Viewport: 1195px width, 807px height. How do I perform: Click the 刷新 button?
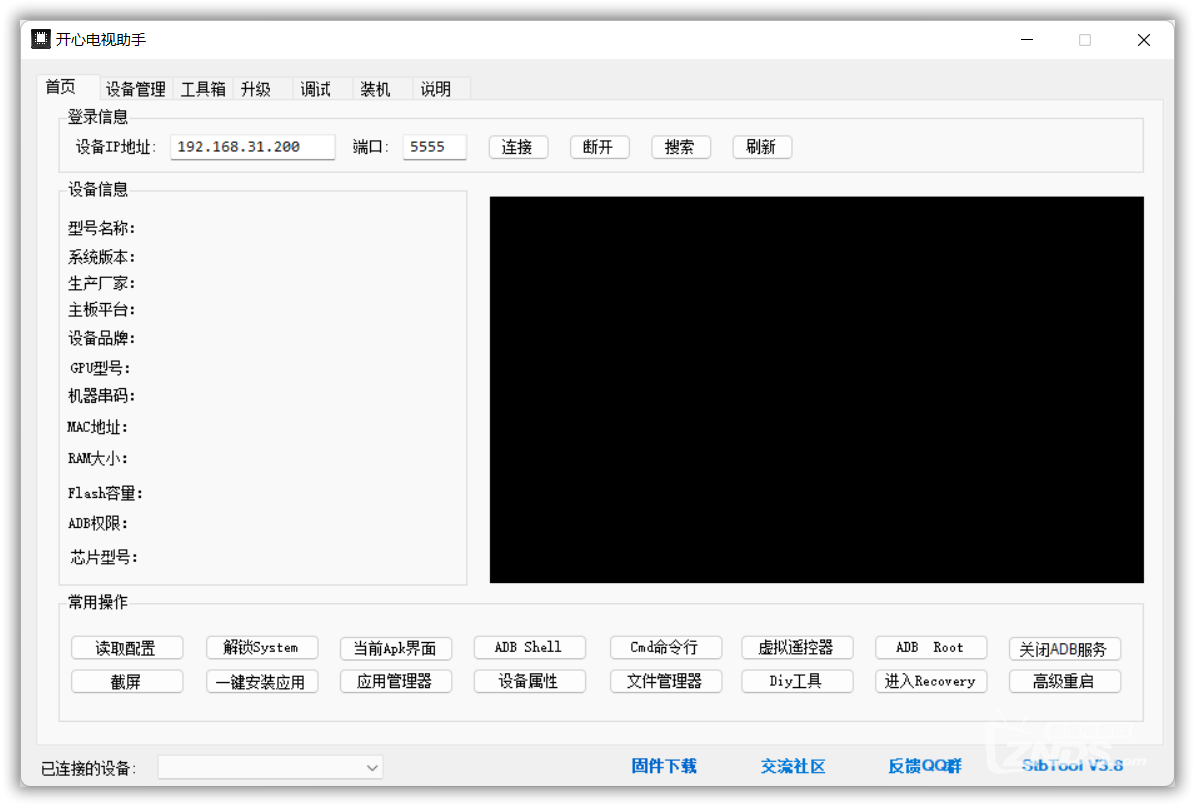(762, 147)
